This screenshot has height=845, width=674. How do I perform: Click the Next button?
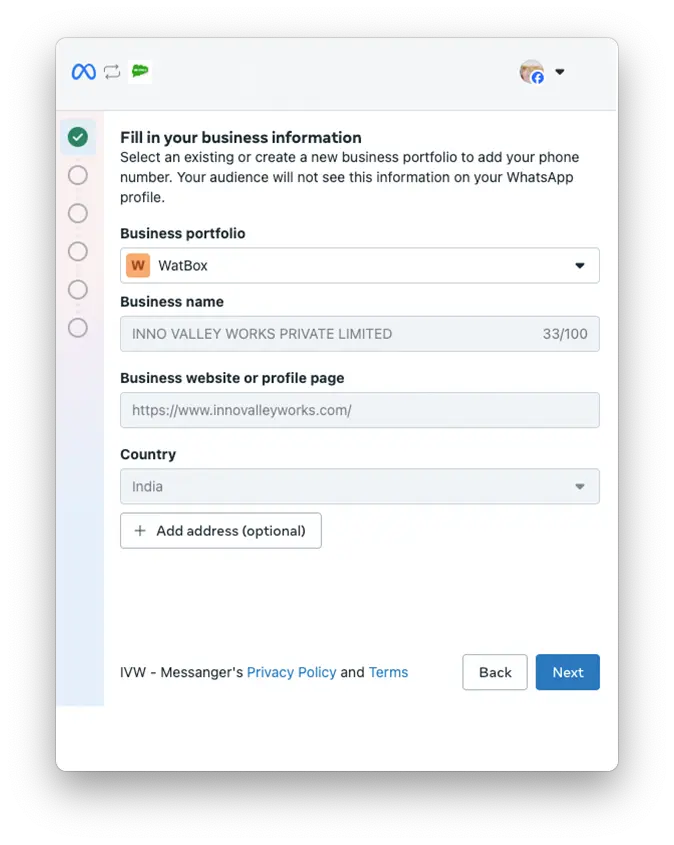point(567,672)
